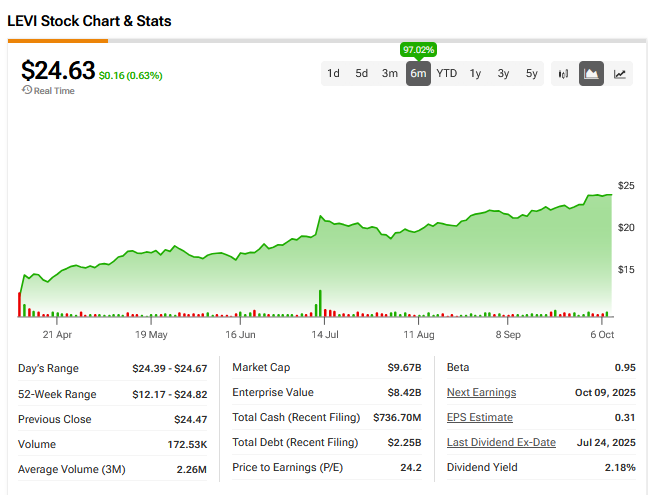Switch chart to YTD range

pyautogui.click(x=447, y=73)
